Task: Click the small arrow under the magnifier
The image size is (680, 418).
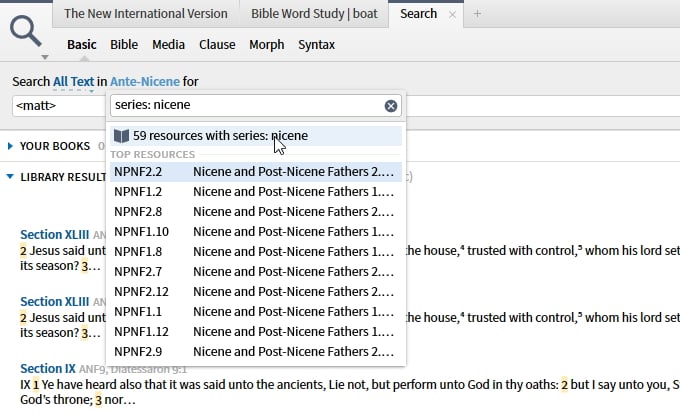Action: click(x=45, y=57)
